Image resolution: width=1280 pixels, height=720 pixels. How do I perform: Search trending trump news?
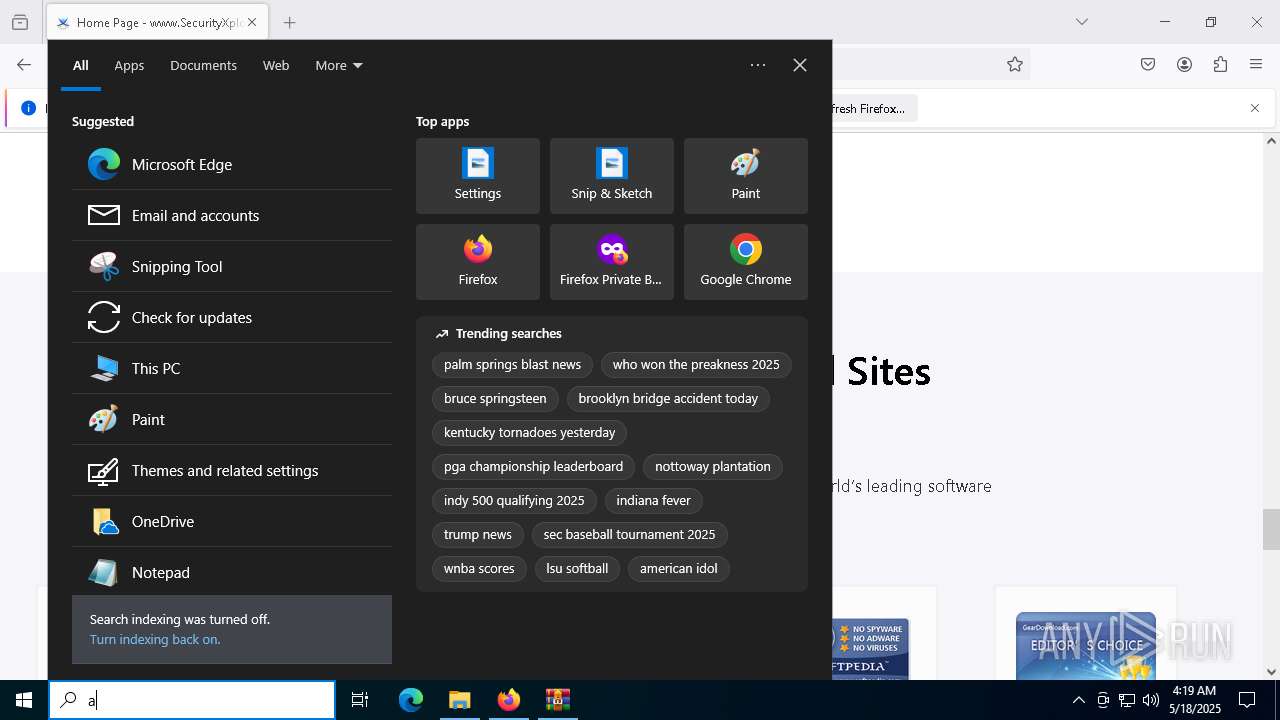pyautogui.click(x=478, y=535)
